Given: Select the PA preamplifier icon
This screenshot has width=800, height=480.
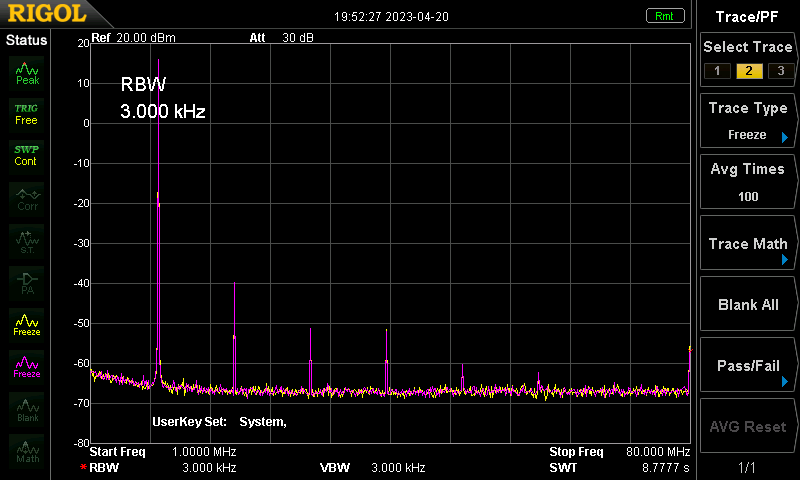Looking at the screenshot, I should [x=27, y=283].
